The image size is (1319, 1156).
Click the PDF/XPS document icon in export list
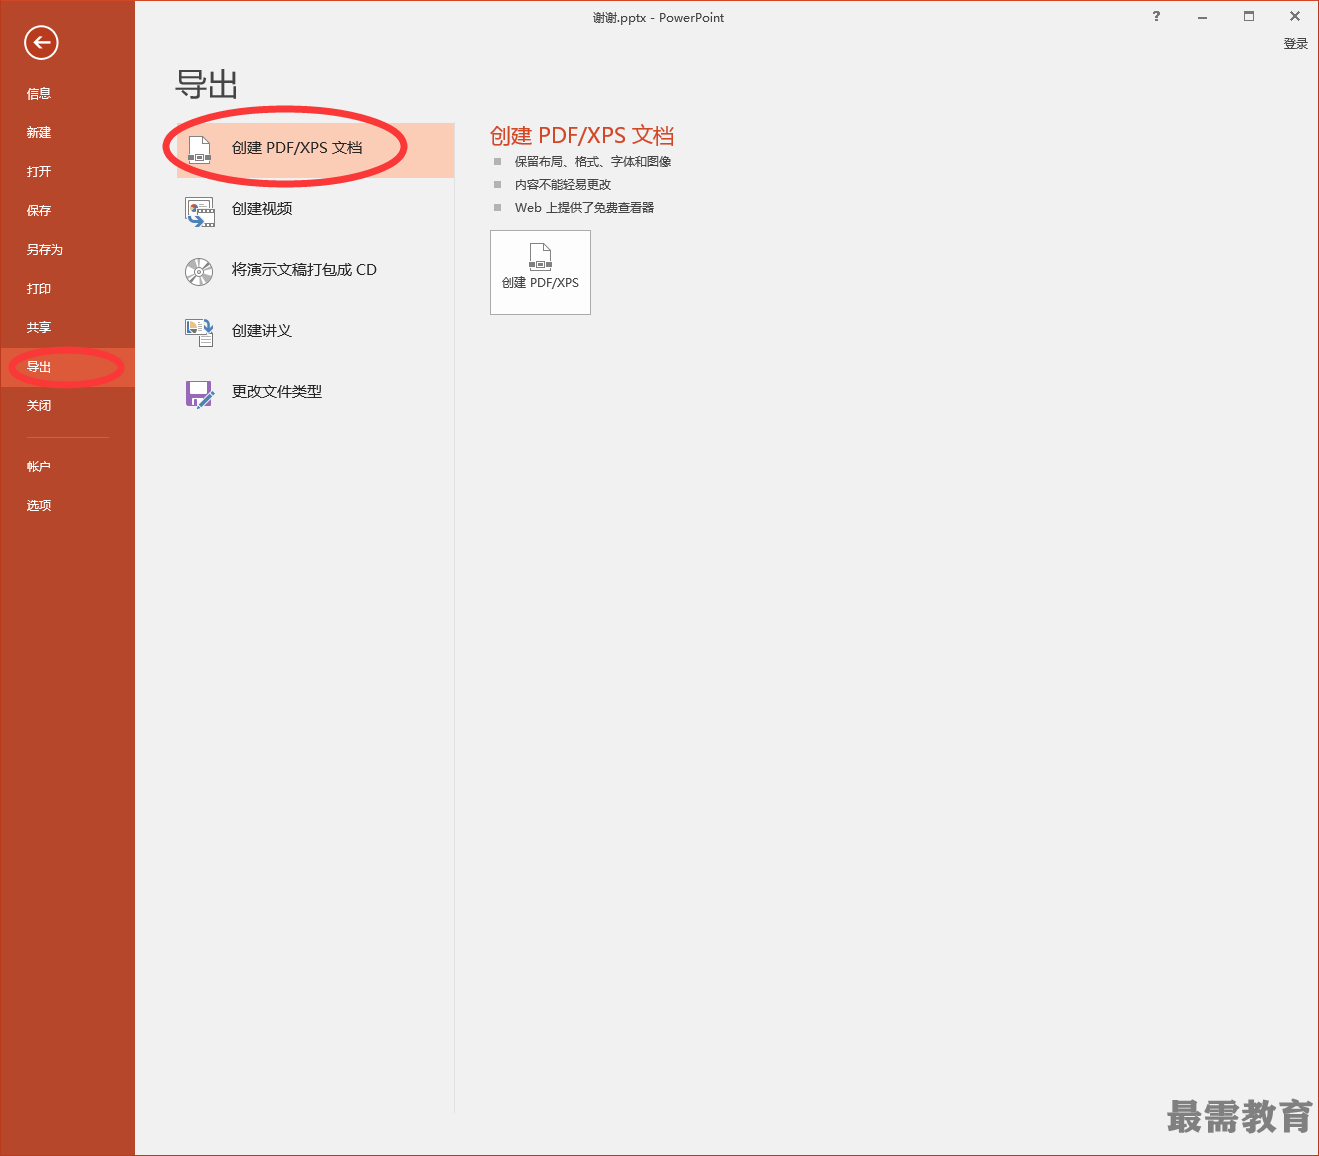tap(200, 149)
